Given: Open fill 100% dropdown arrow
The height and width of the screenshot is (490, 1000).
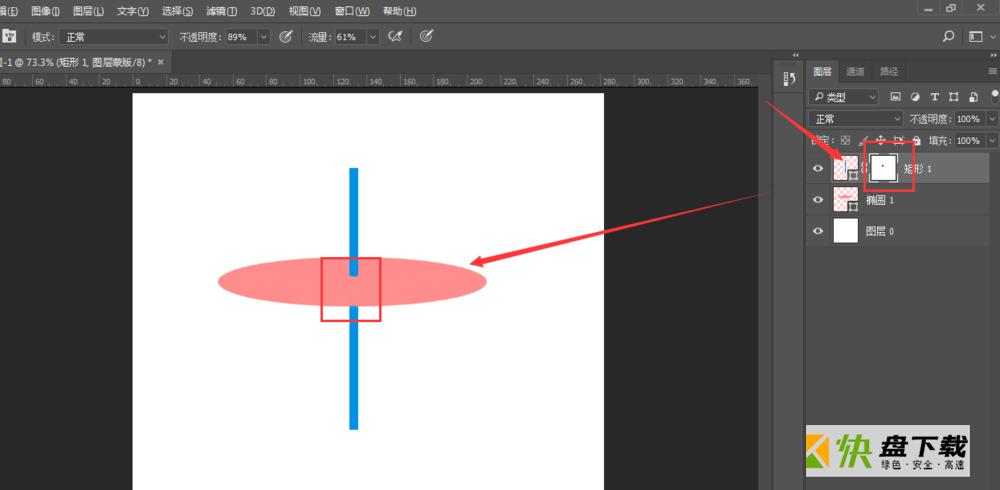Looking at the screenshot, I should 992,140.
